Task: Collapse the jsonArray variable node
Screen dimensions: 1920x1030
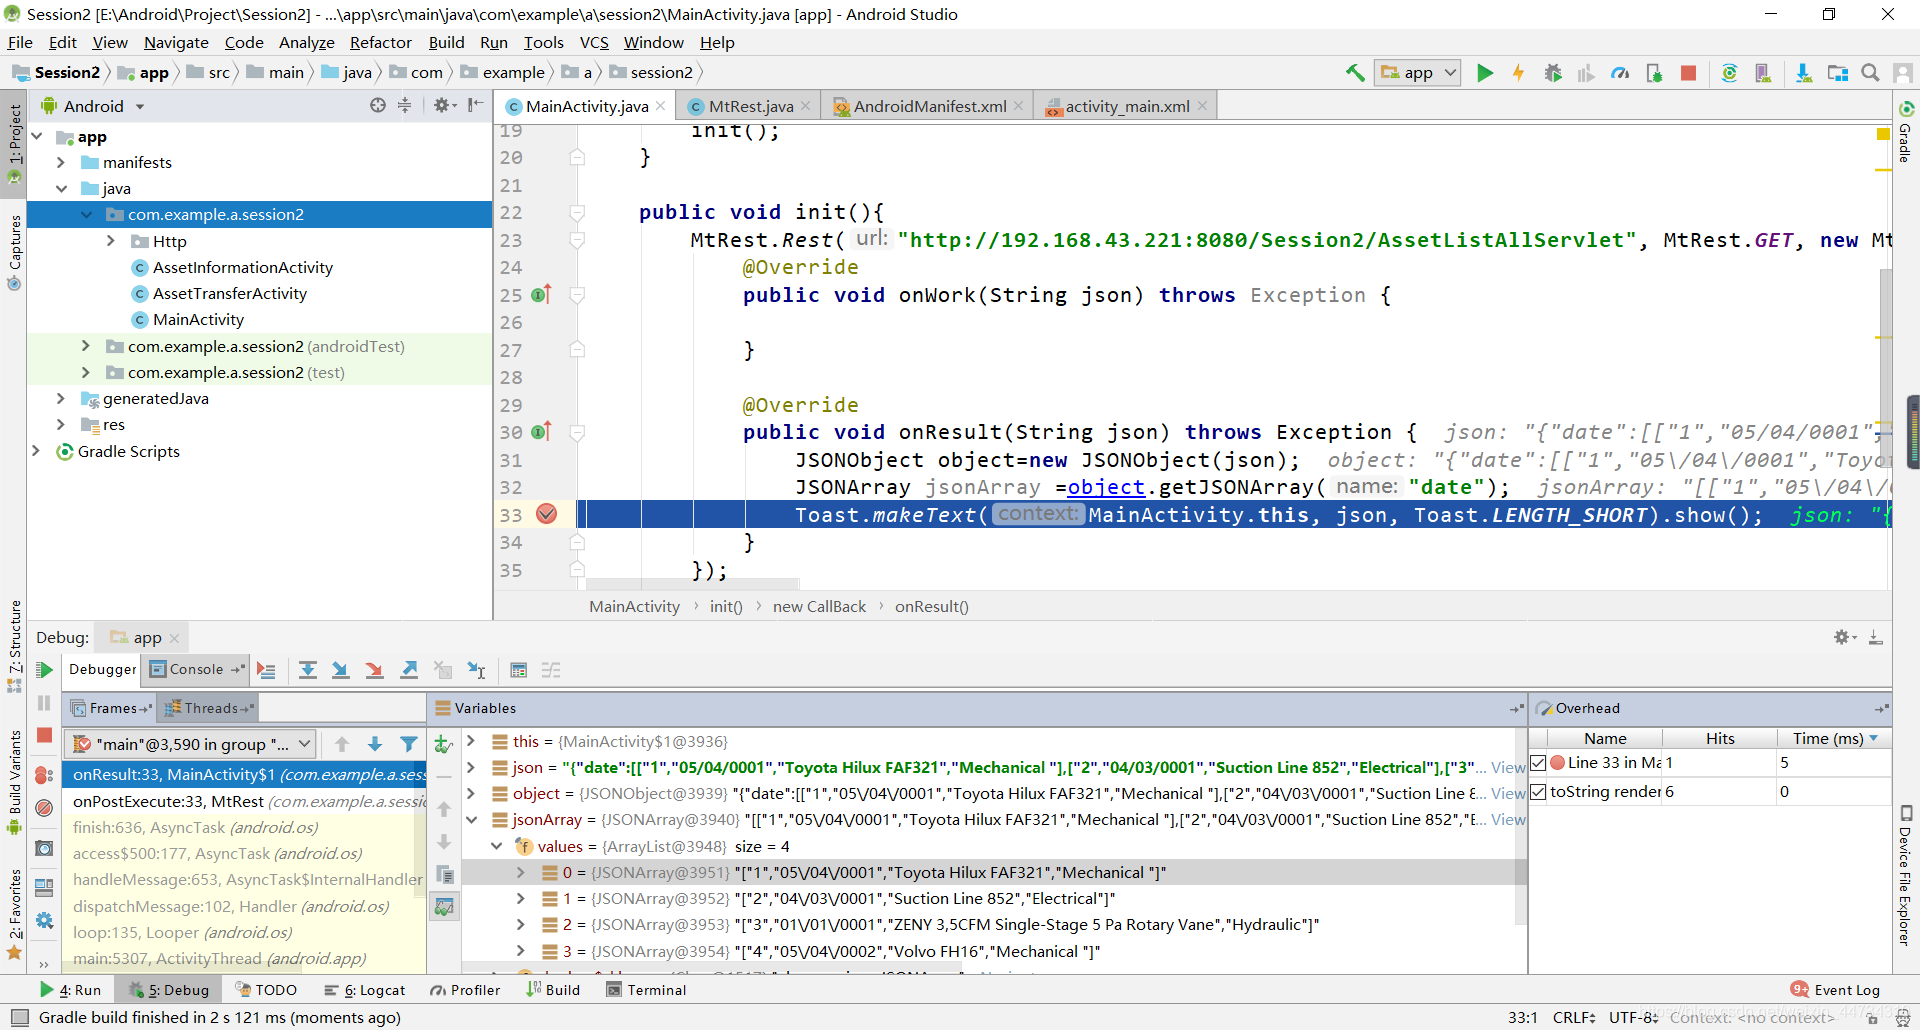Action: pos(472,819)
